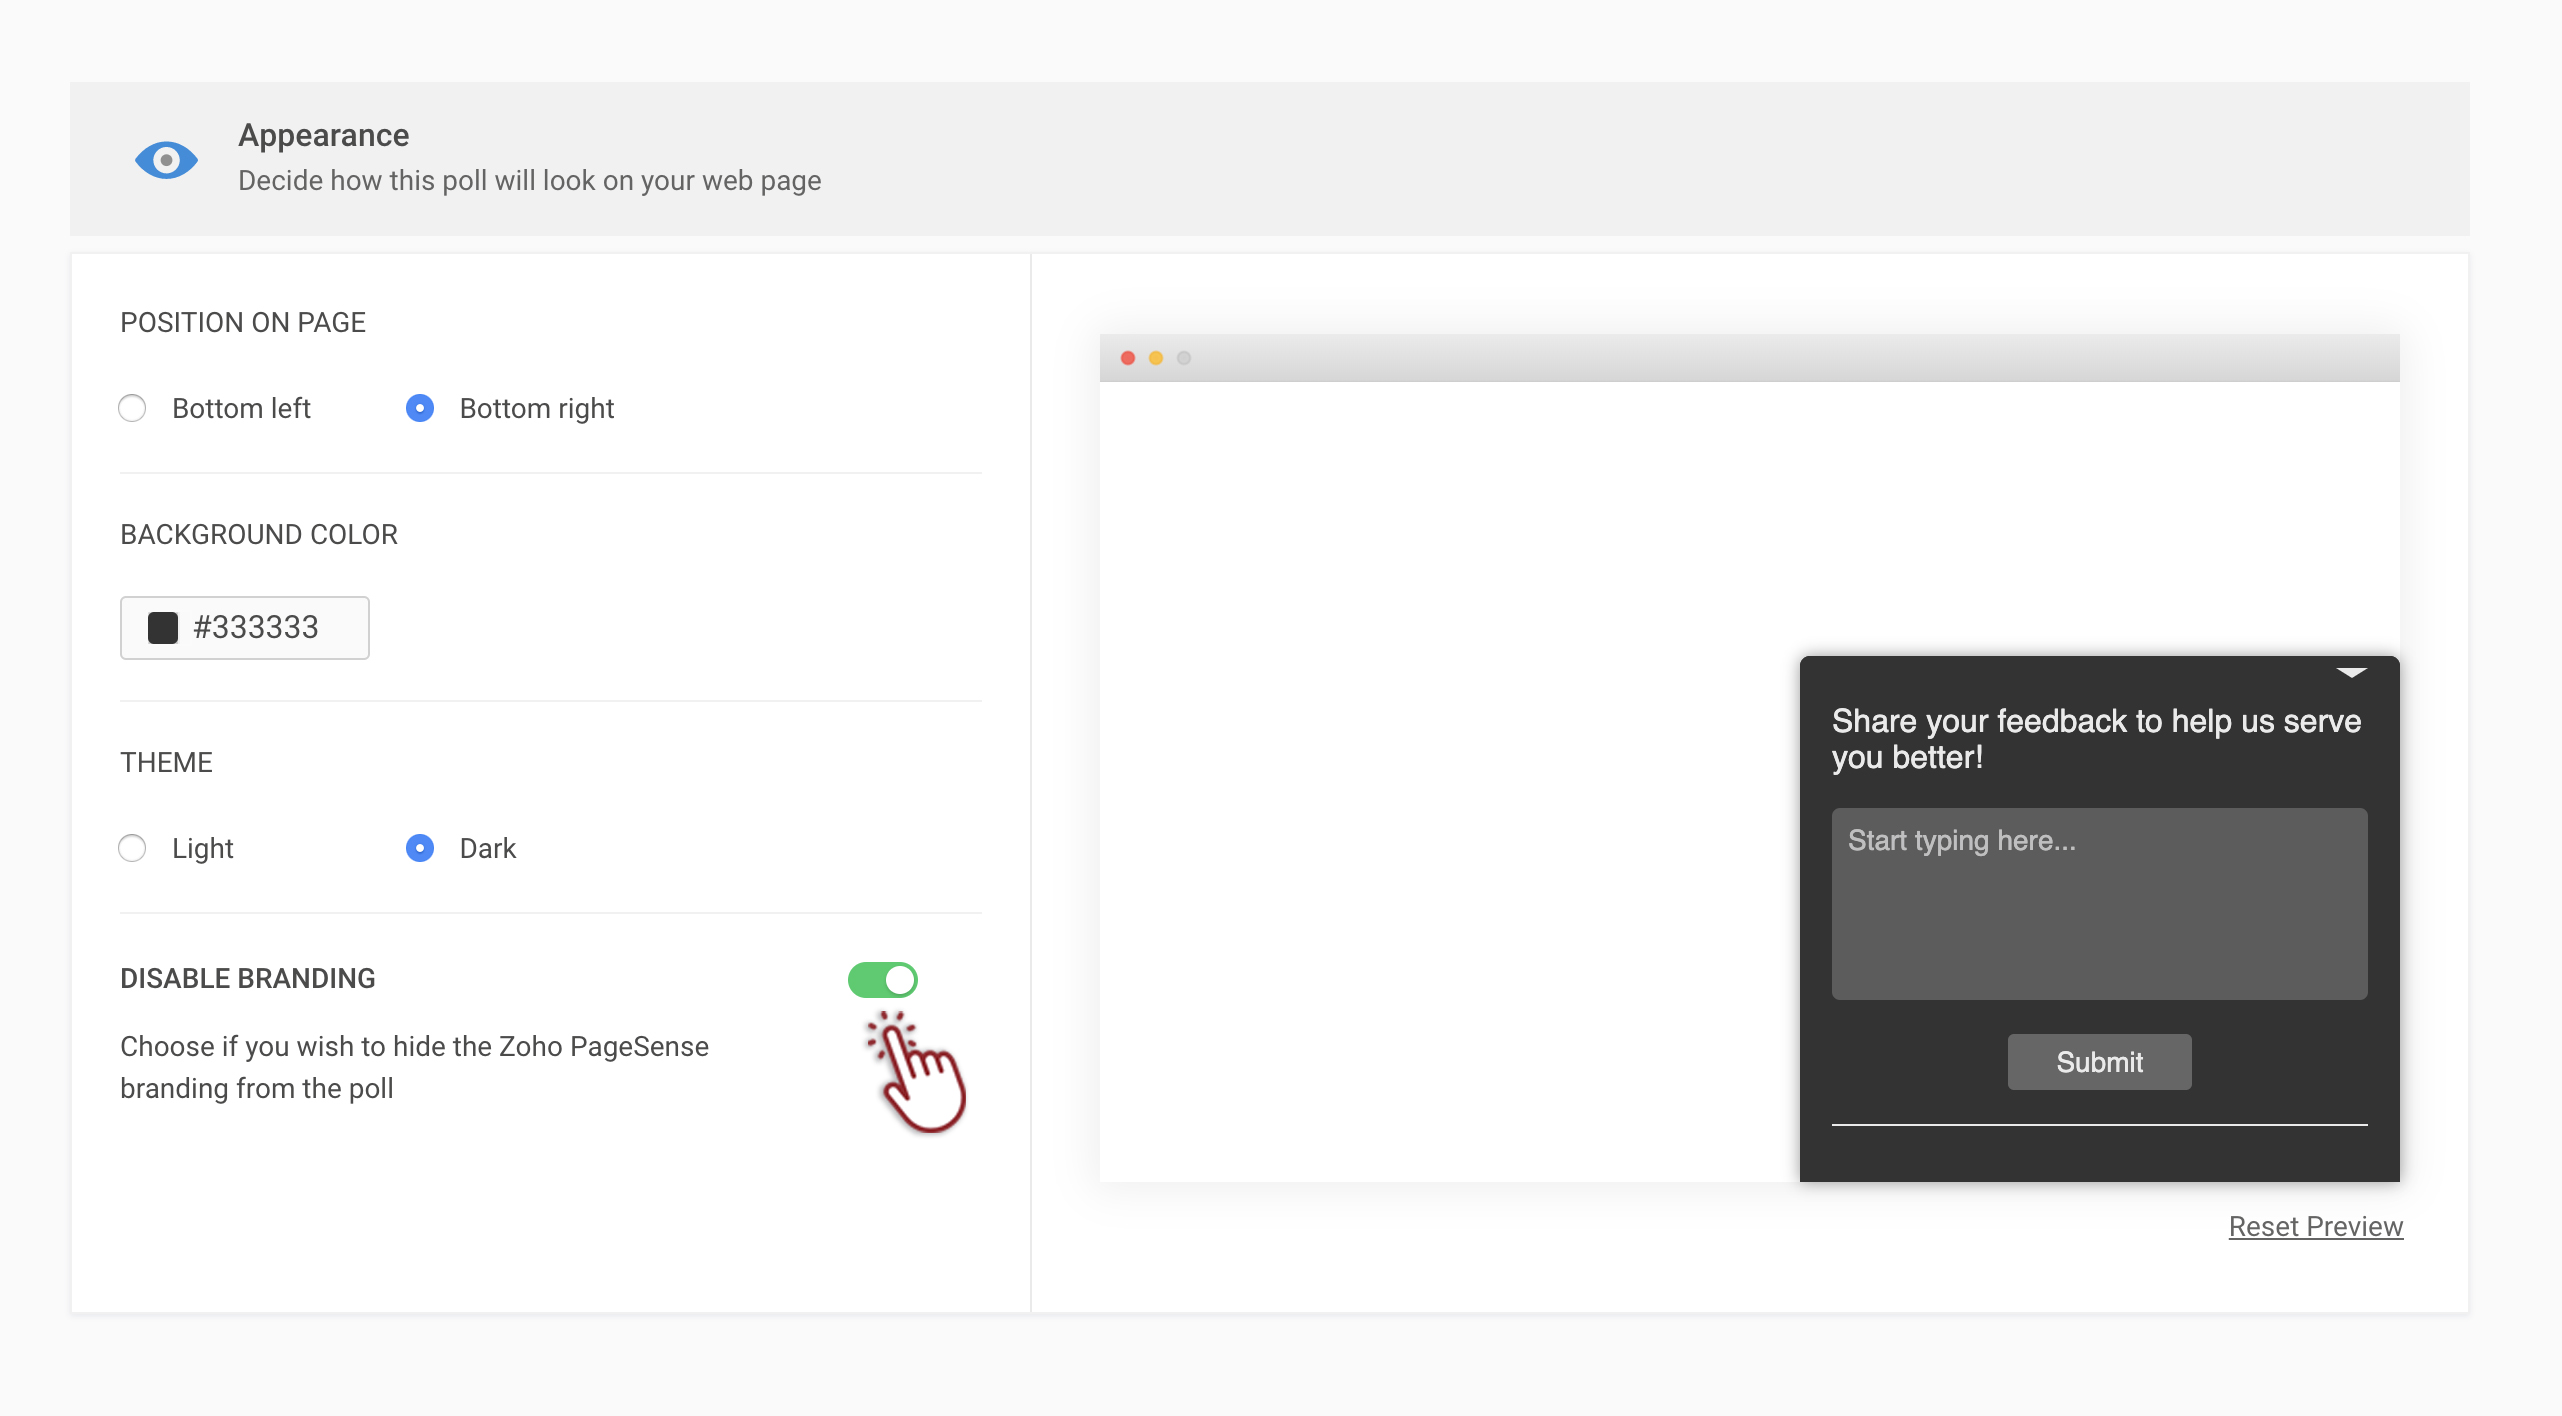2562x1416 pixels.
Task: Click the Bottom right label text
Action: [x=536, y=408]
